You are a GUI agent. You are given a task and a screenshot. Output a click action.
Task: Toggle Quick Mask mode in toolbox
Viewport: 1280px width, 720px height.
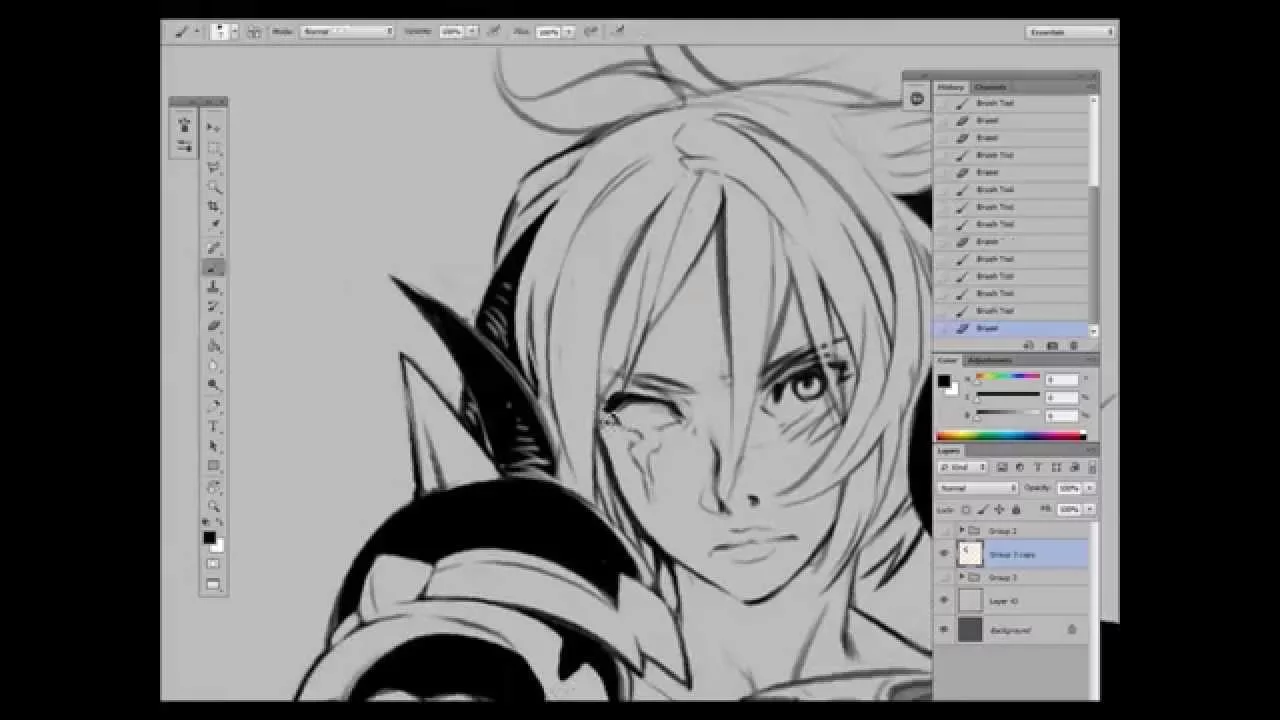pyautogui.click(x=213, y=565)
